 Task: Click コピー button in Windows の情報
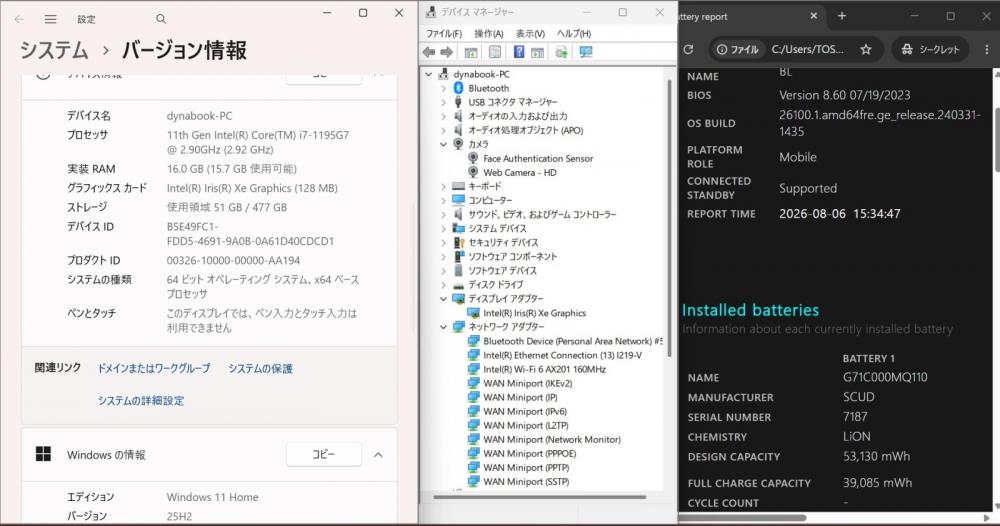[323, 454]
